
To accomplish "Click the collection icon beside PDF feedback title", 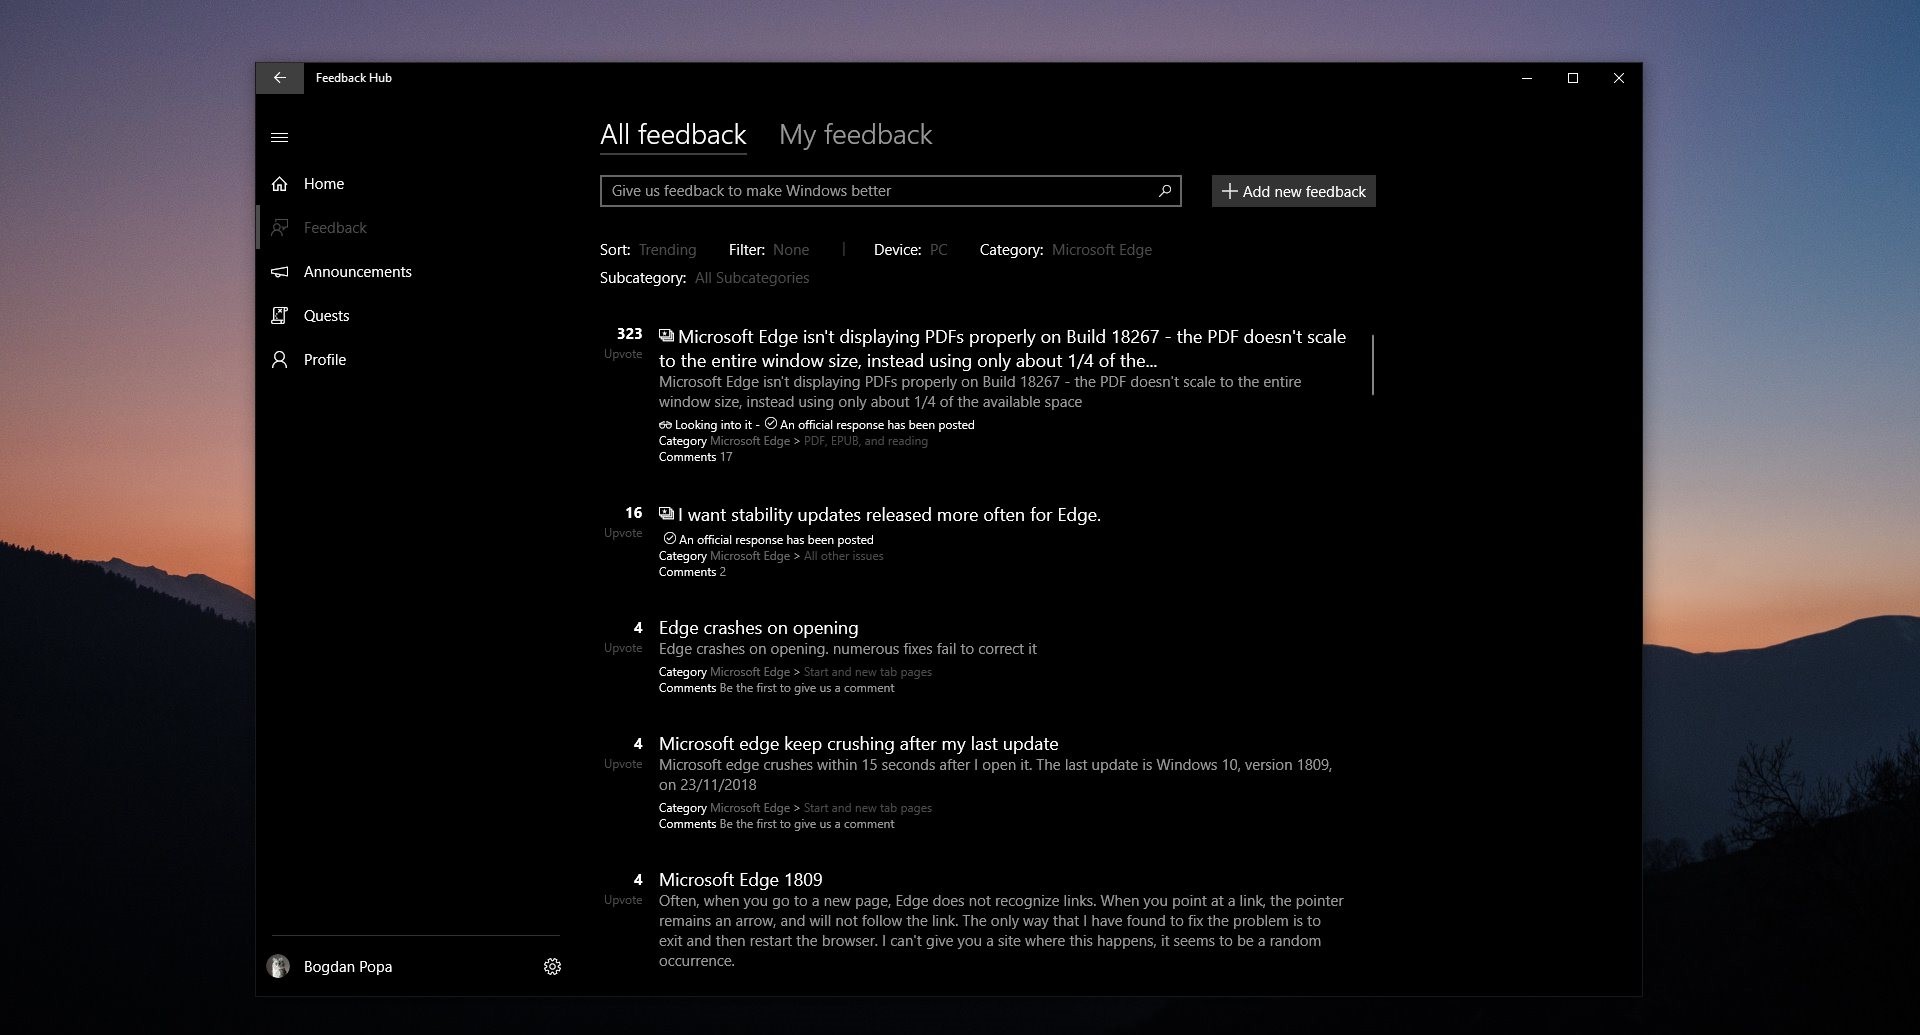I will coord(666,336).
